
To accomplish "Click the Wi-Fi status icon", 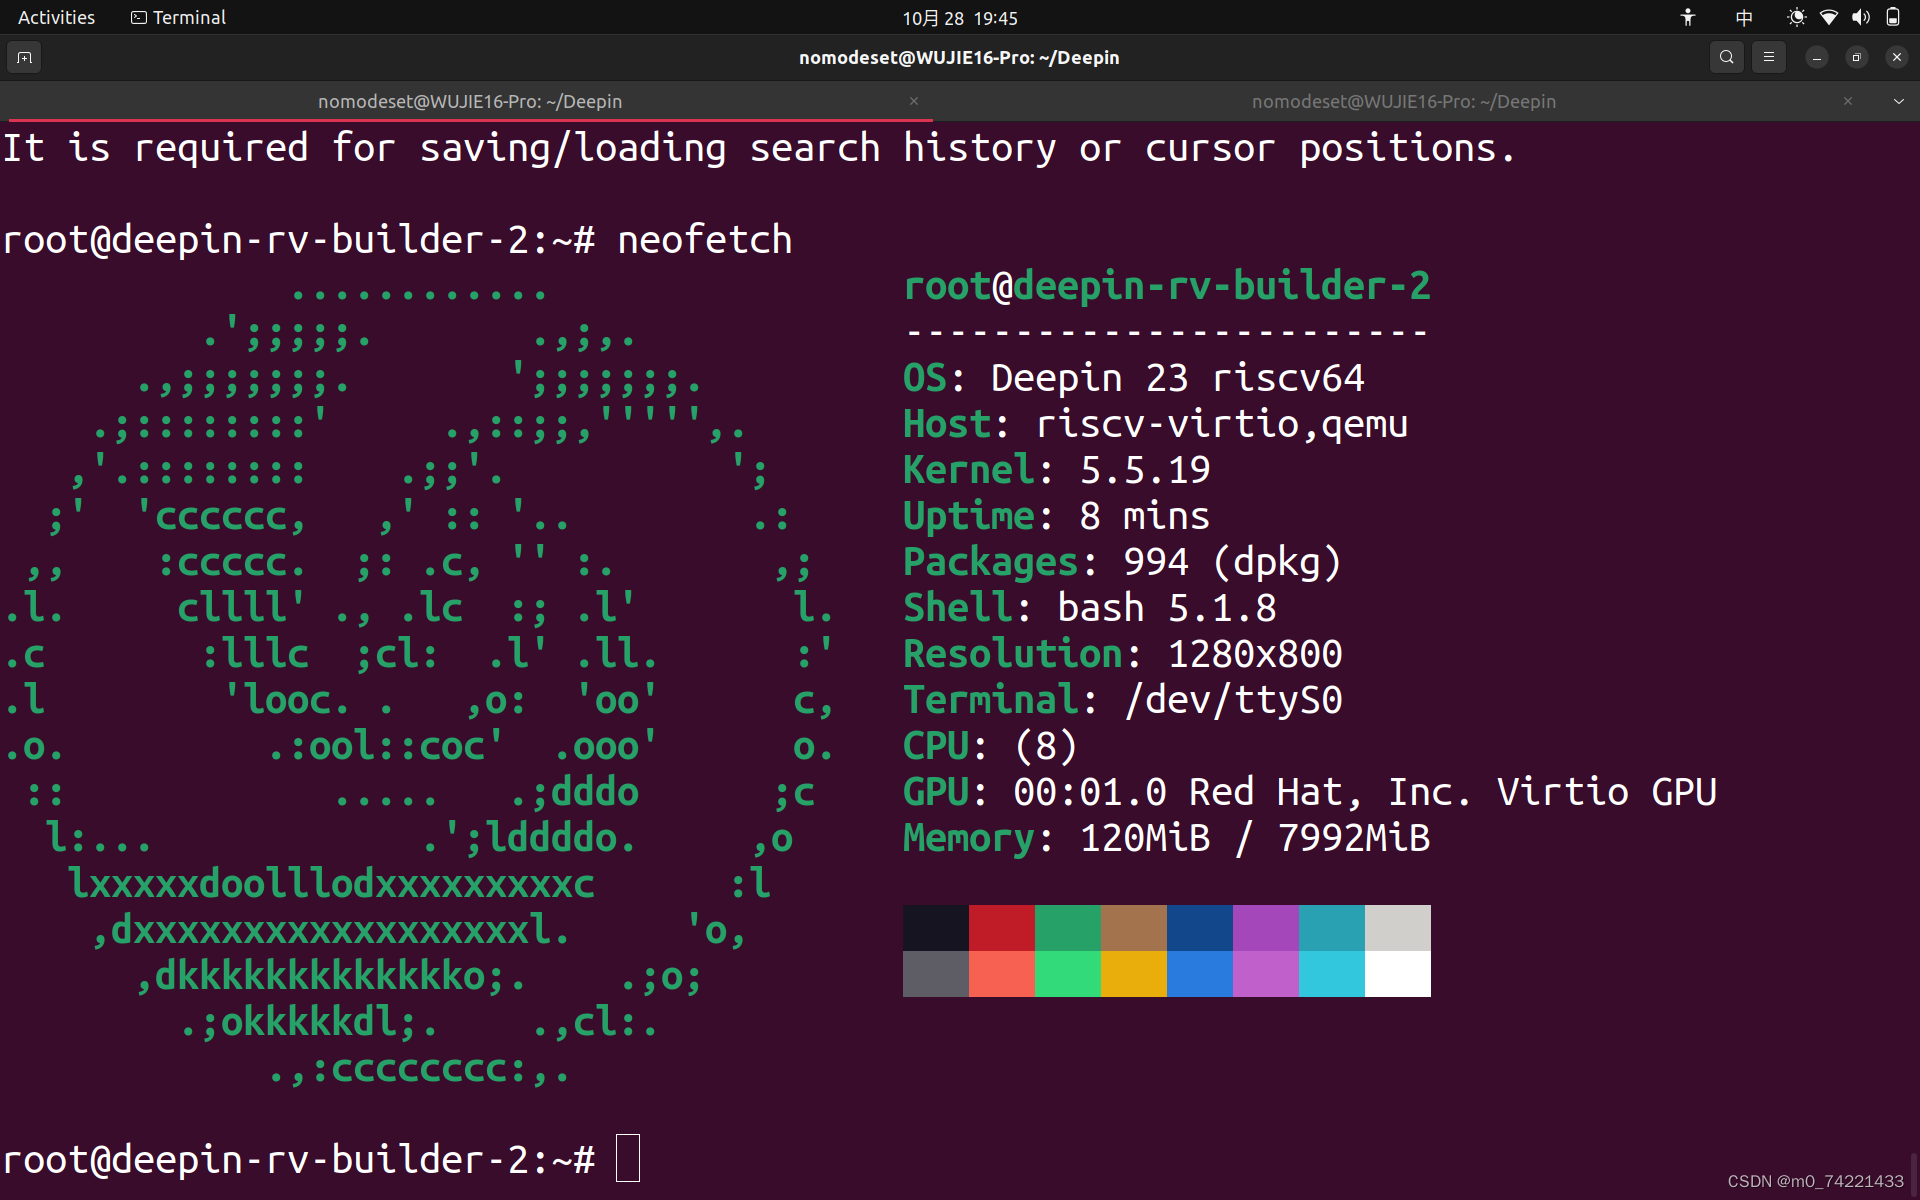I will click(1829, 17).
